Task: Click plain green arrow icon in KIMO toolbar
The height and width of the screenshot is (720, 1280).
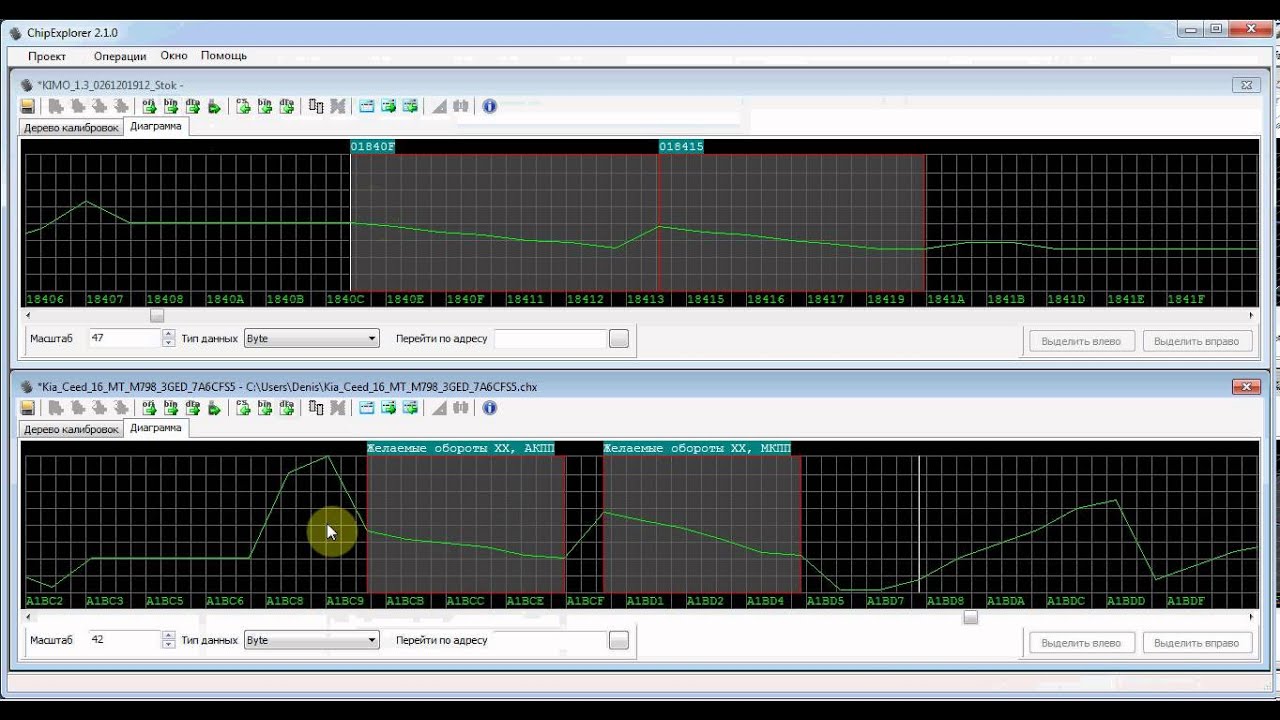Action: [x=214, y=106]
